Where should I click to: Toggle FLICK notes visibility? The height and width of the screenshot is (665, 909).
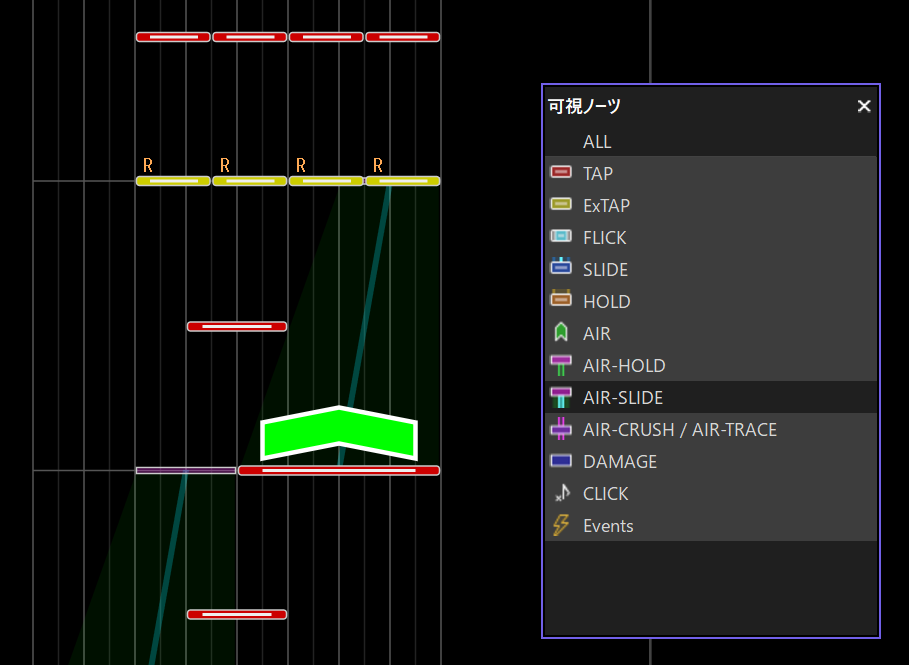coord(711,237)
